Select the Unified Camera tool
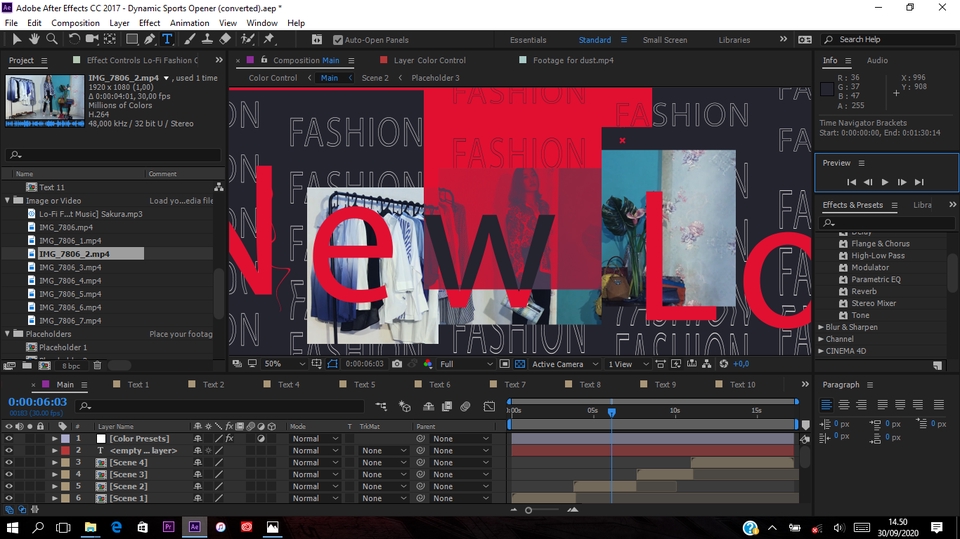 (92, 39)
